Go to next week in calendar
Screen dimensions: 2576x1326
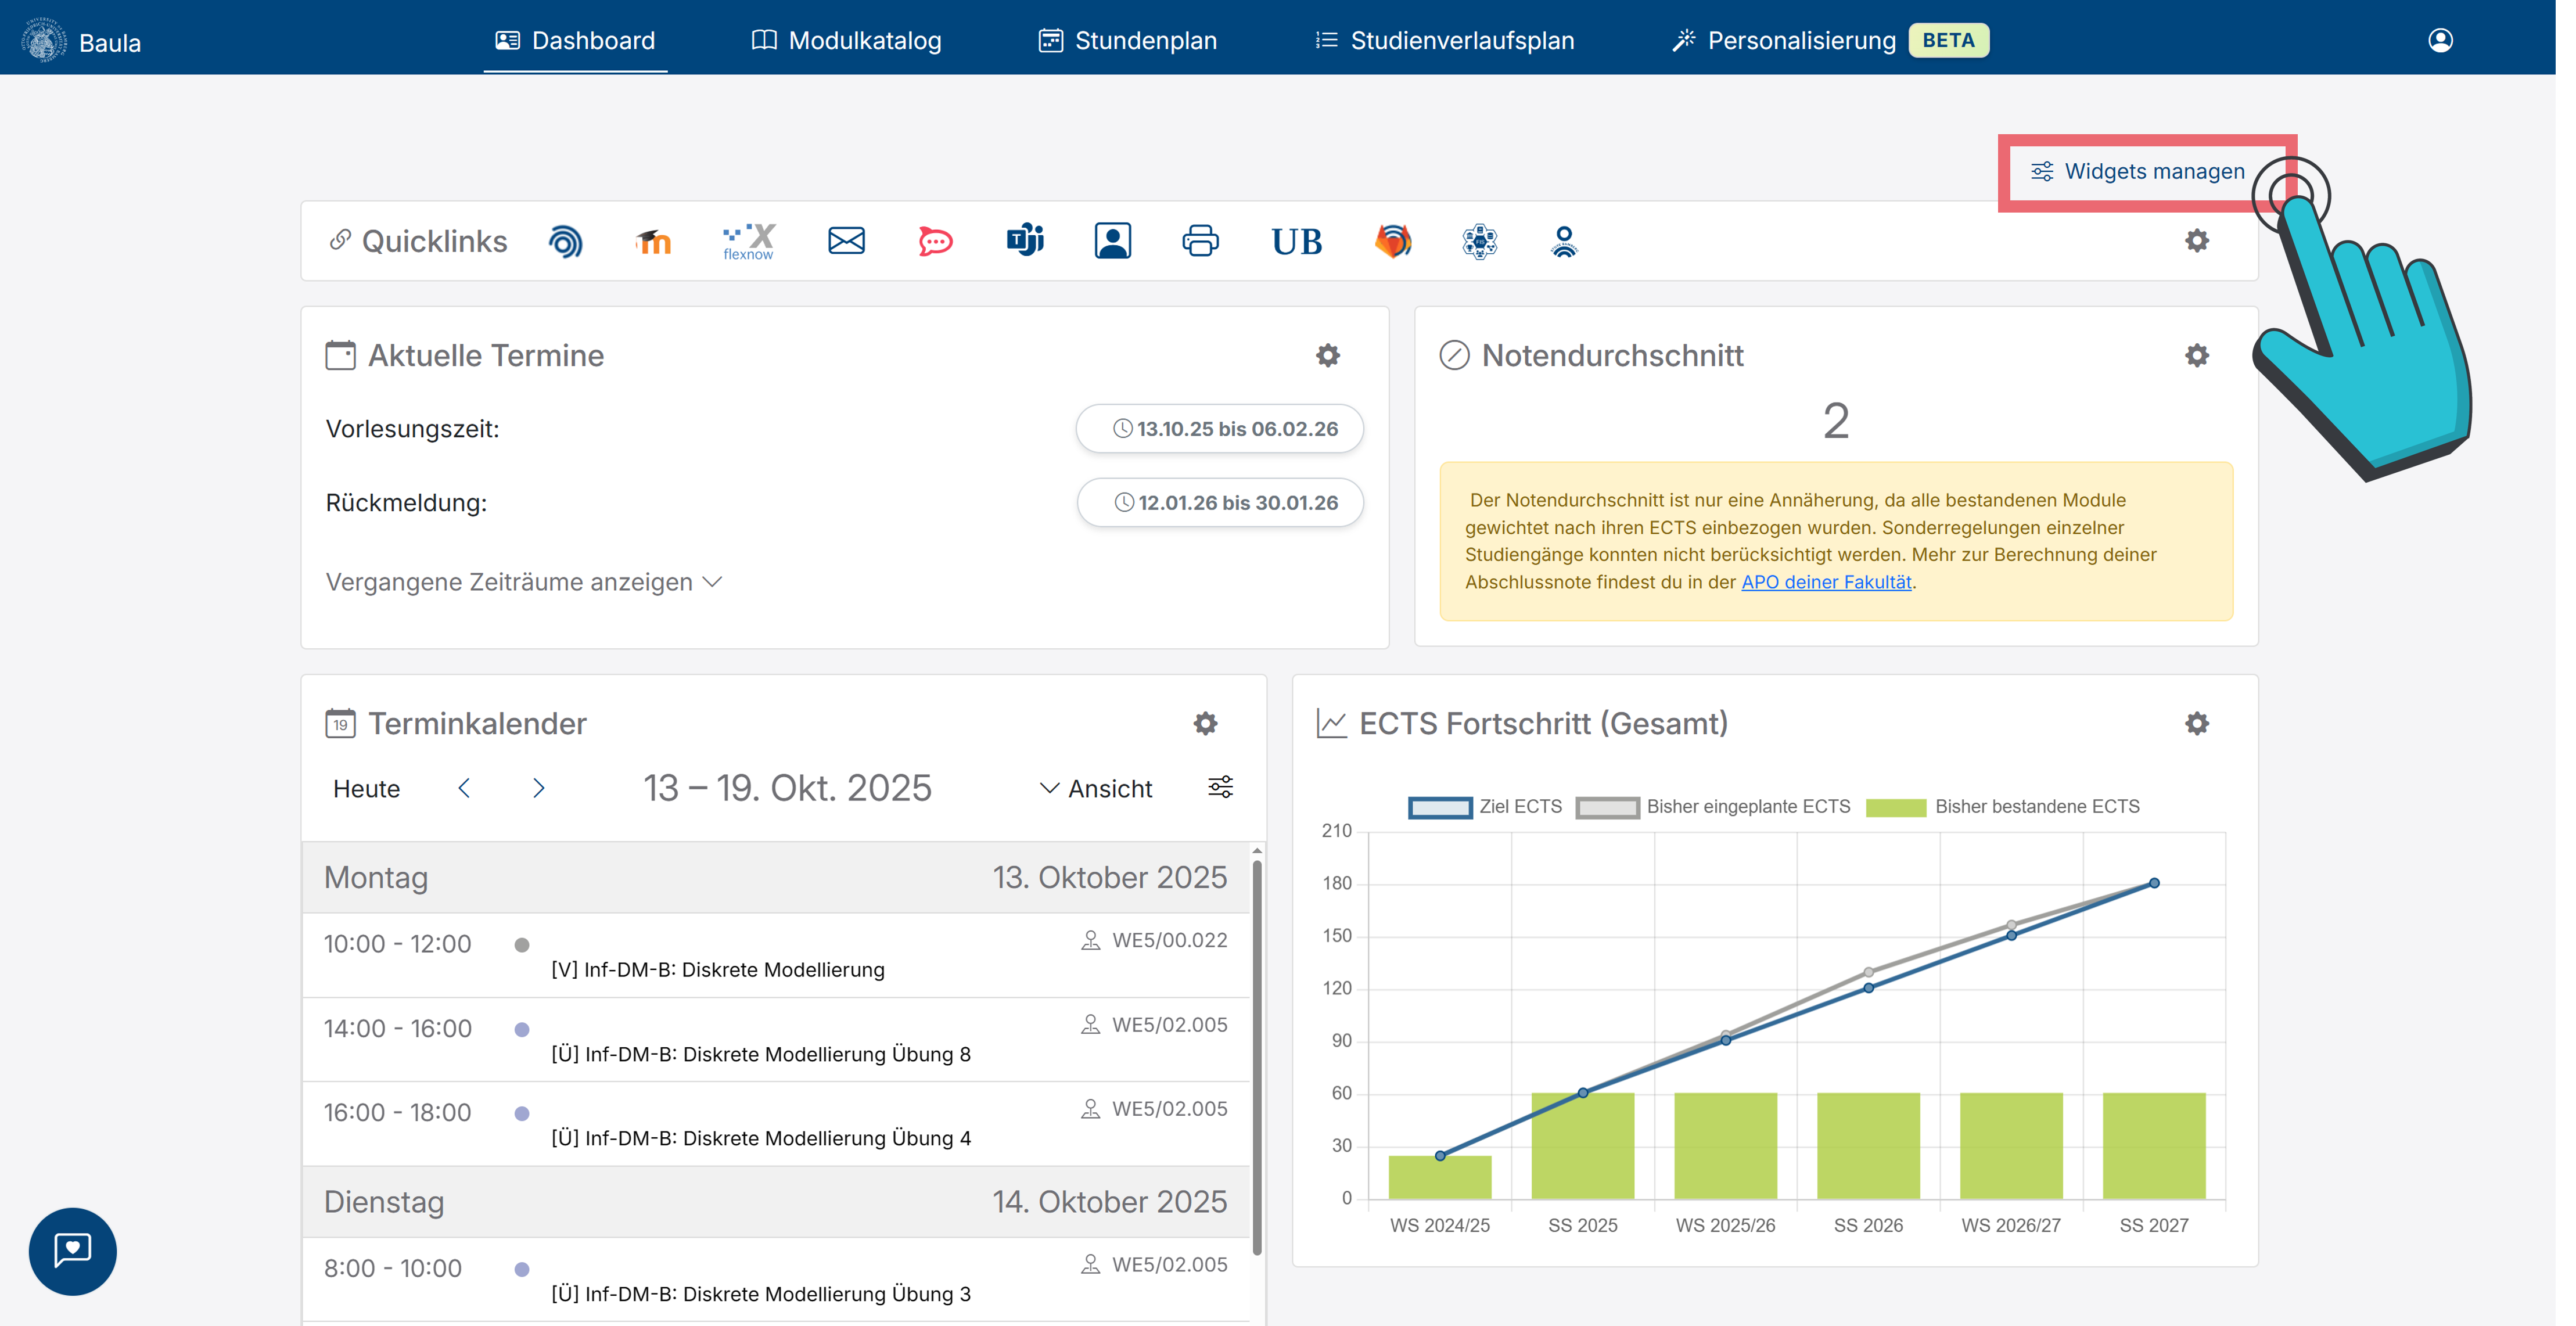click(539, 788)
